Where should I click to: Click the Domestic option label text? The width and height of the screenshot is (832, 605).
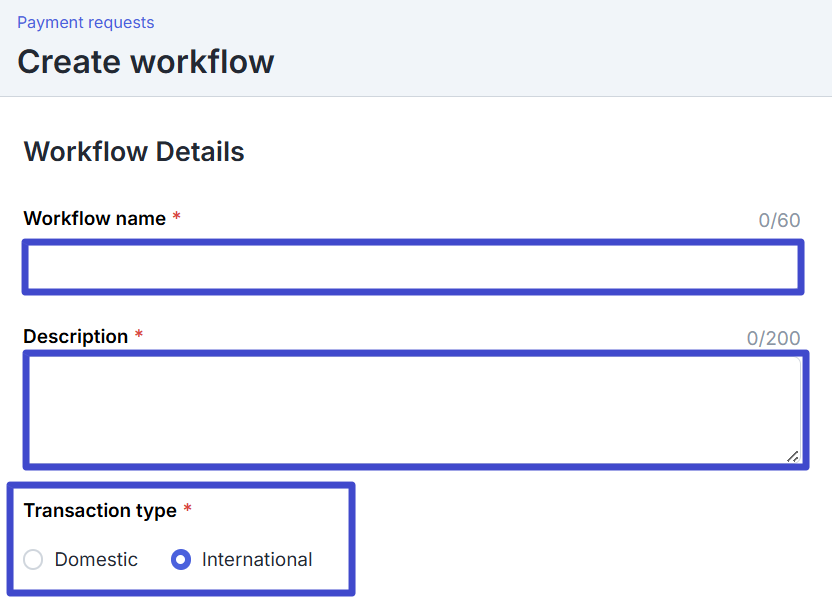96,560
